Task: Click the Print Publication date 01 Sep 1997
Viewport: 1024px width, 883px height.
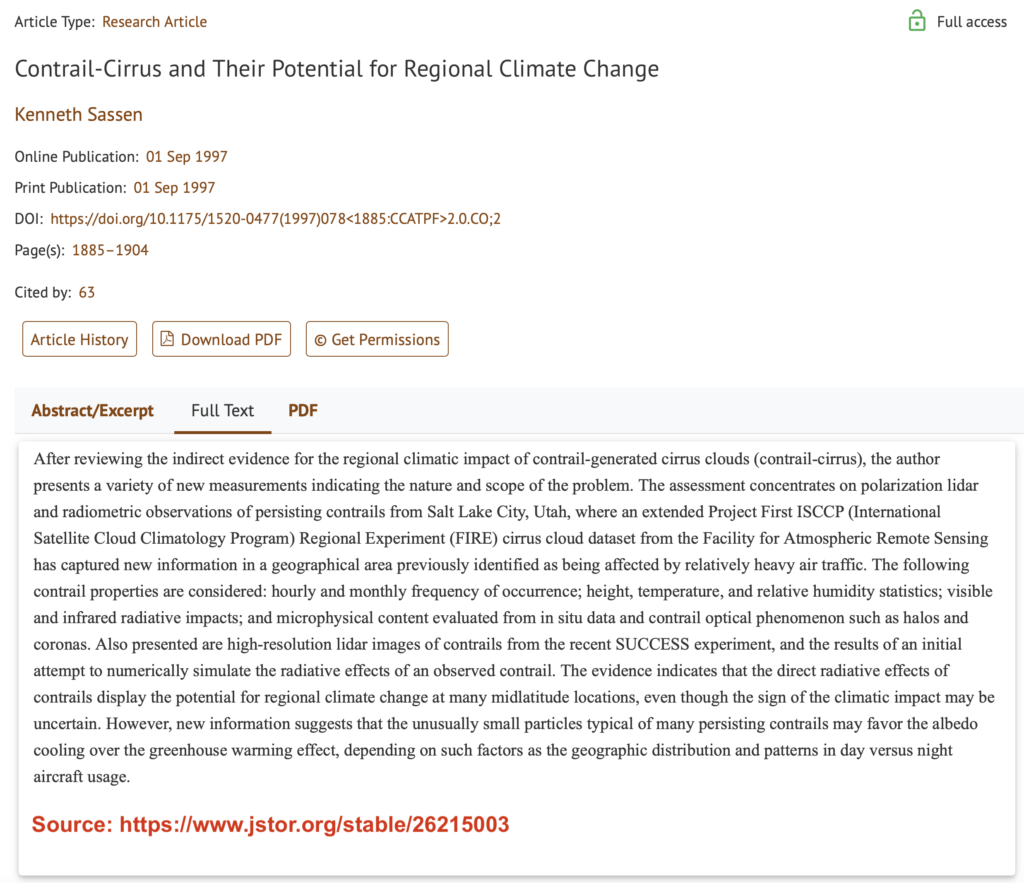Action: [174, 187]
